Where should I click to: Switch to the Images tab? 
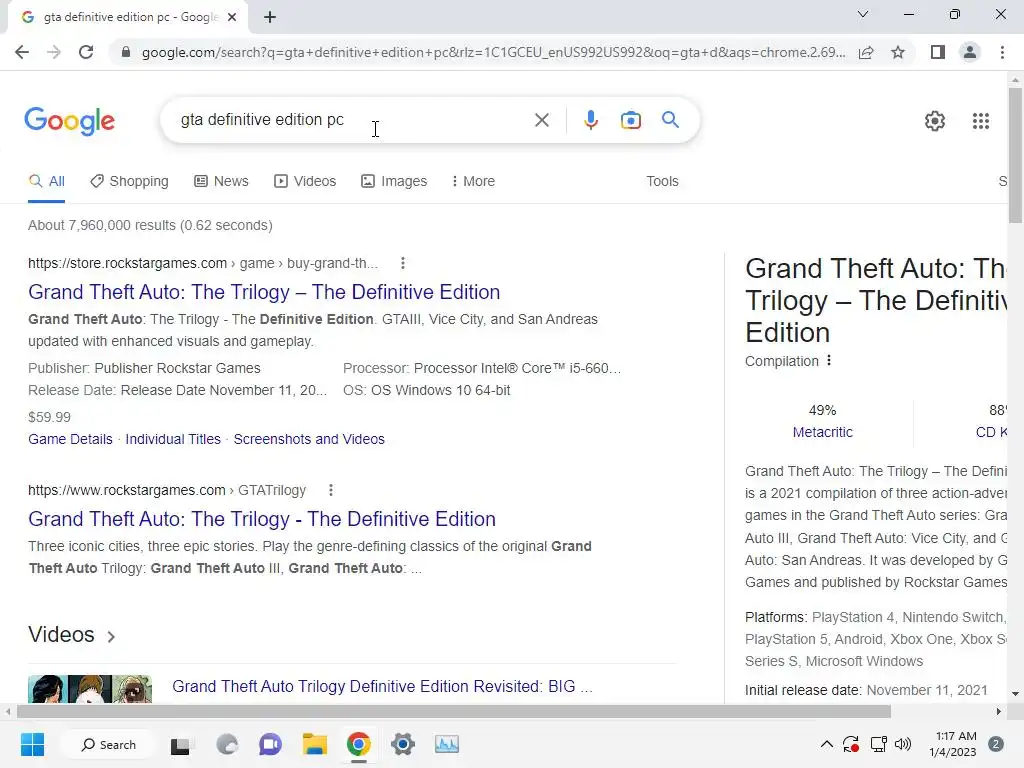coord(394,182)
